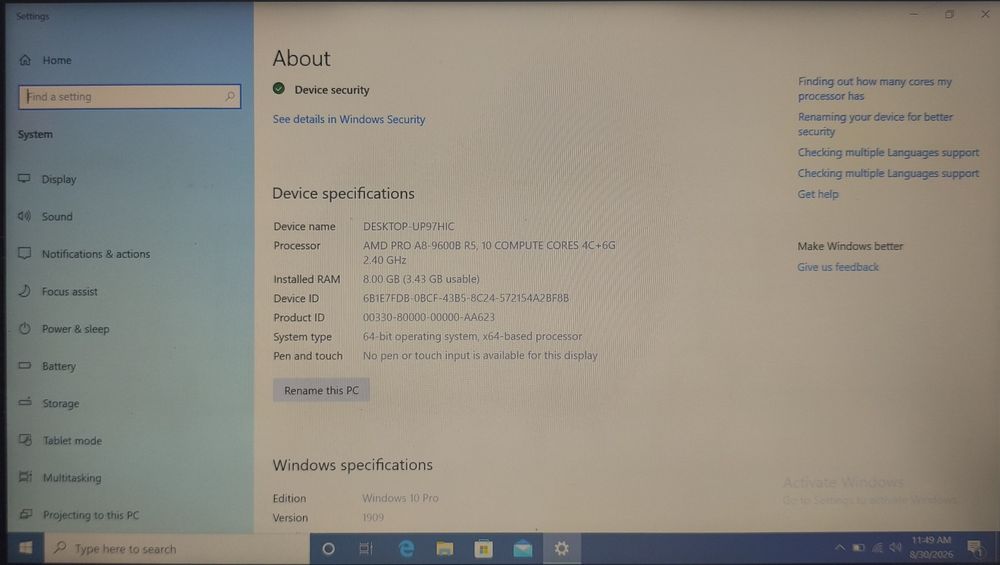Screen dimensions: 1000x565
Task: Select the Product ID 00330-80000-00000-AA623
Action: pos(429,317)
